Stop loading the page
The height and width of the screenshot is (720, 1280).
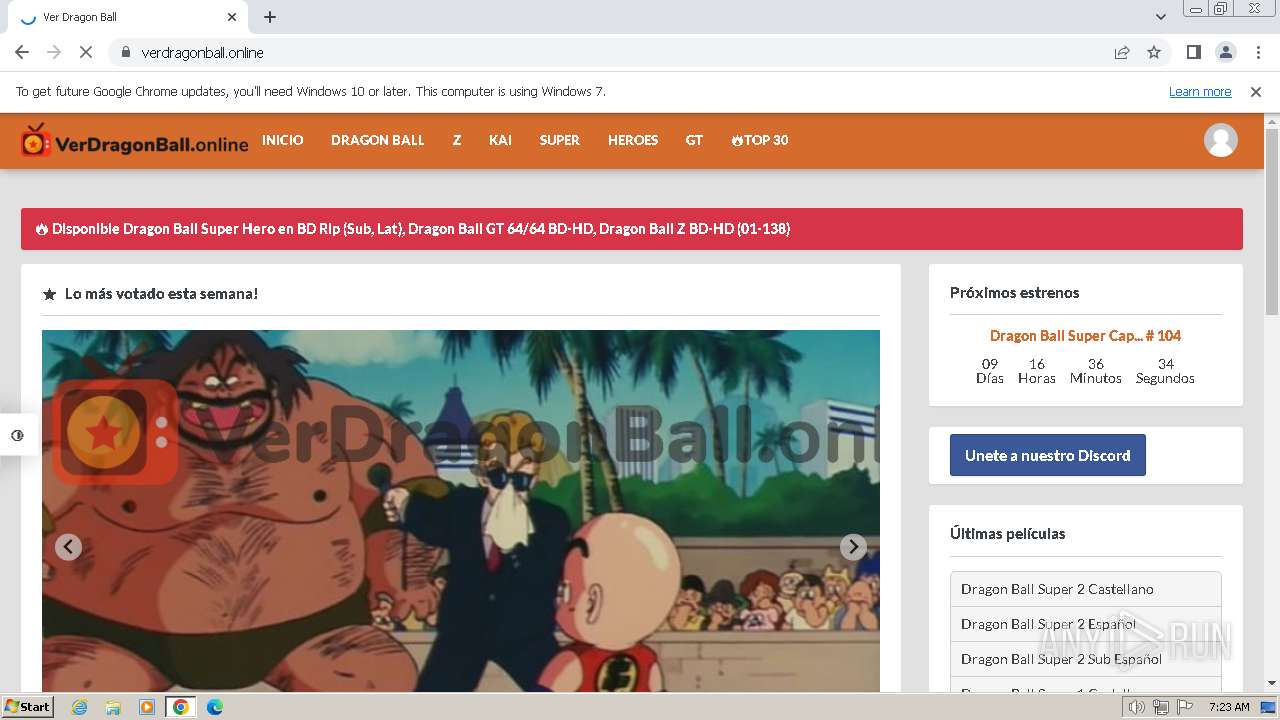[86, 52]
